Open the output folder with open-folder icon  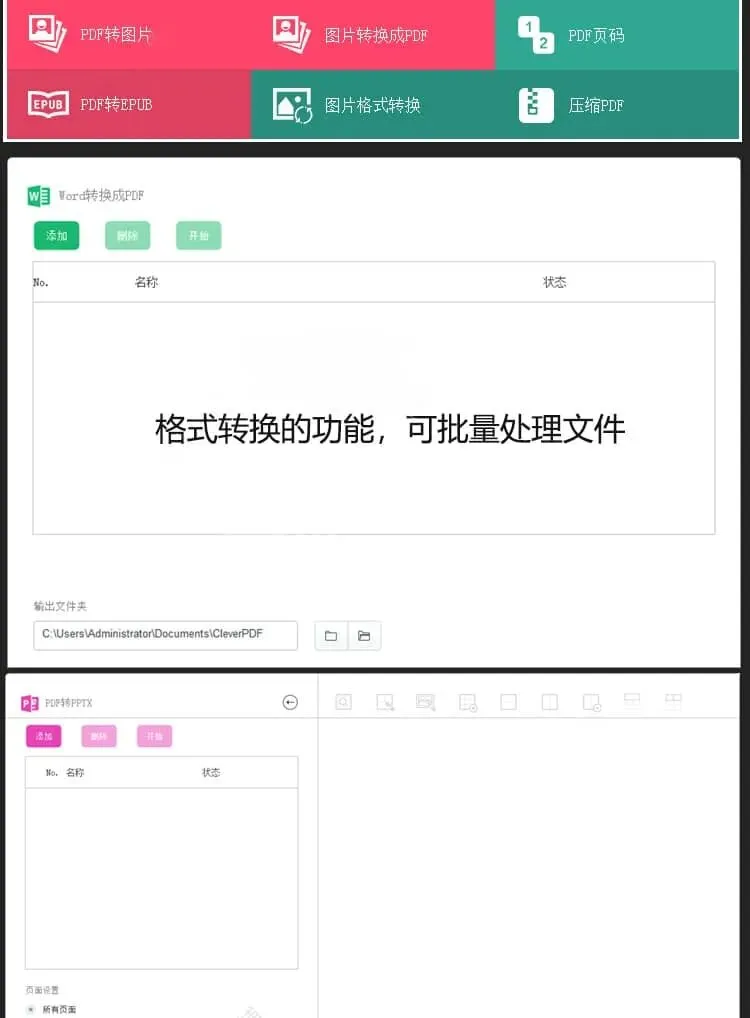click(364, 636)
